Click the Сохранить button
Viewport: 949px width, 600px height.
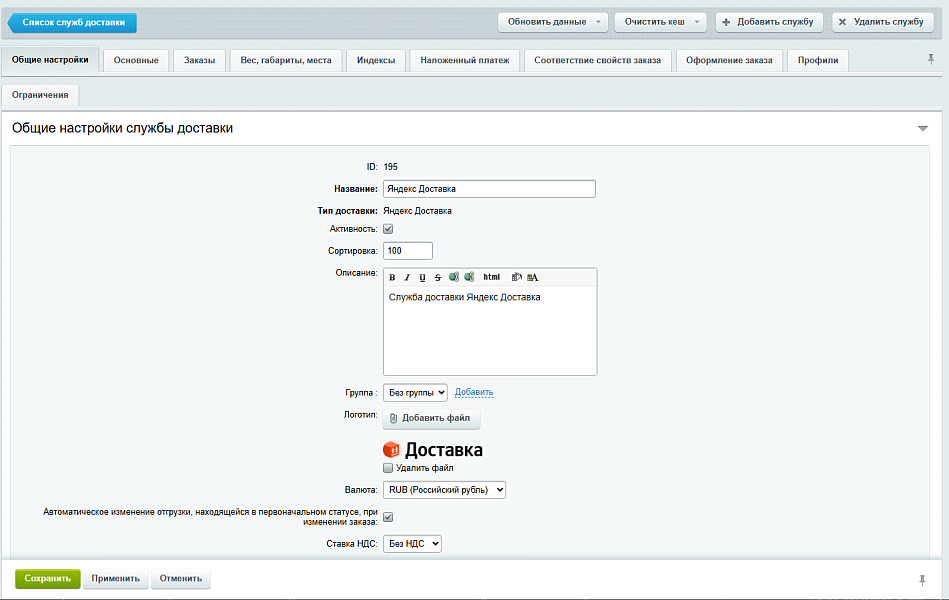(47, 578)
